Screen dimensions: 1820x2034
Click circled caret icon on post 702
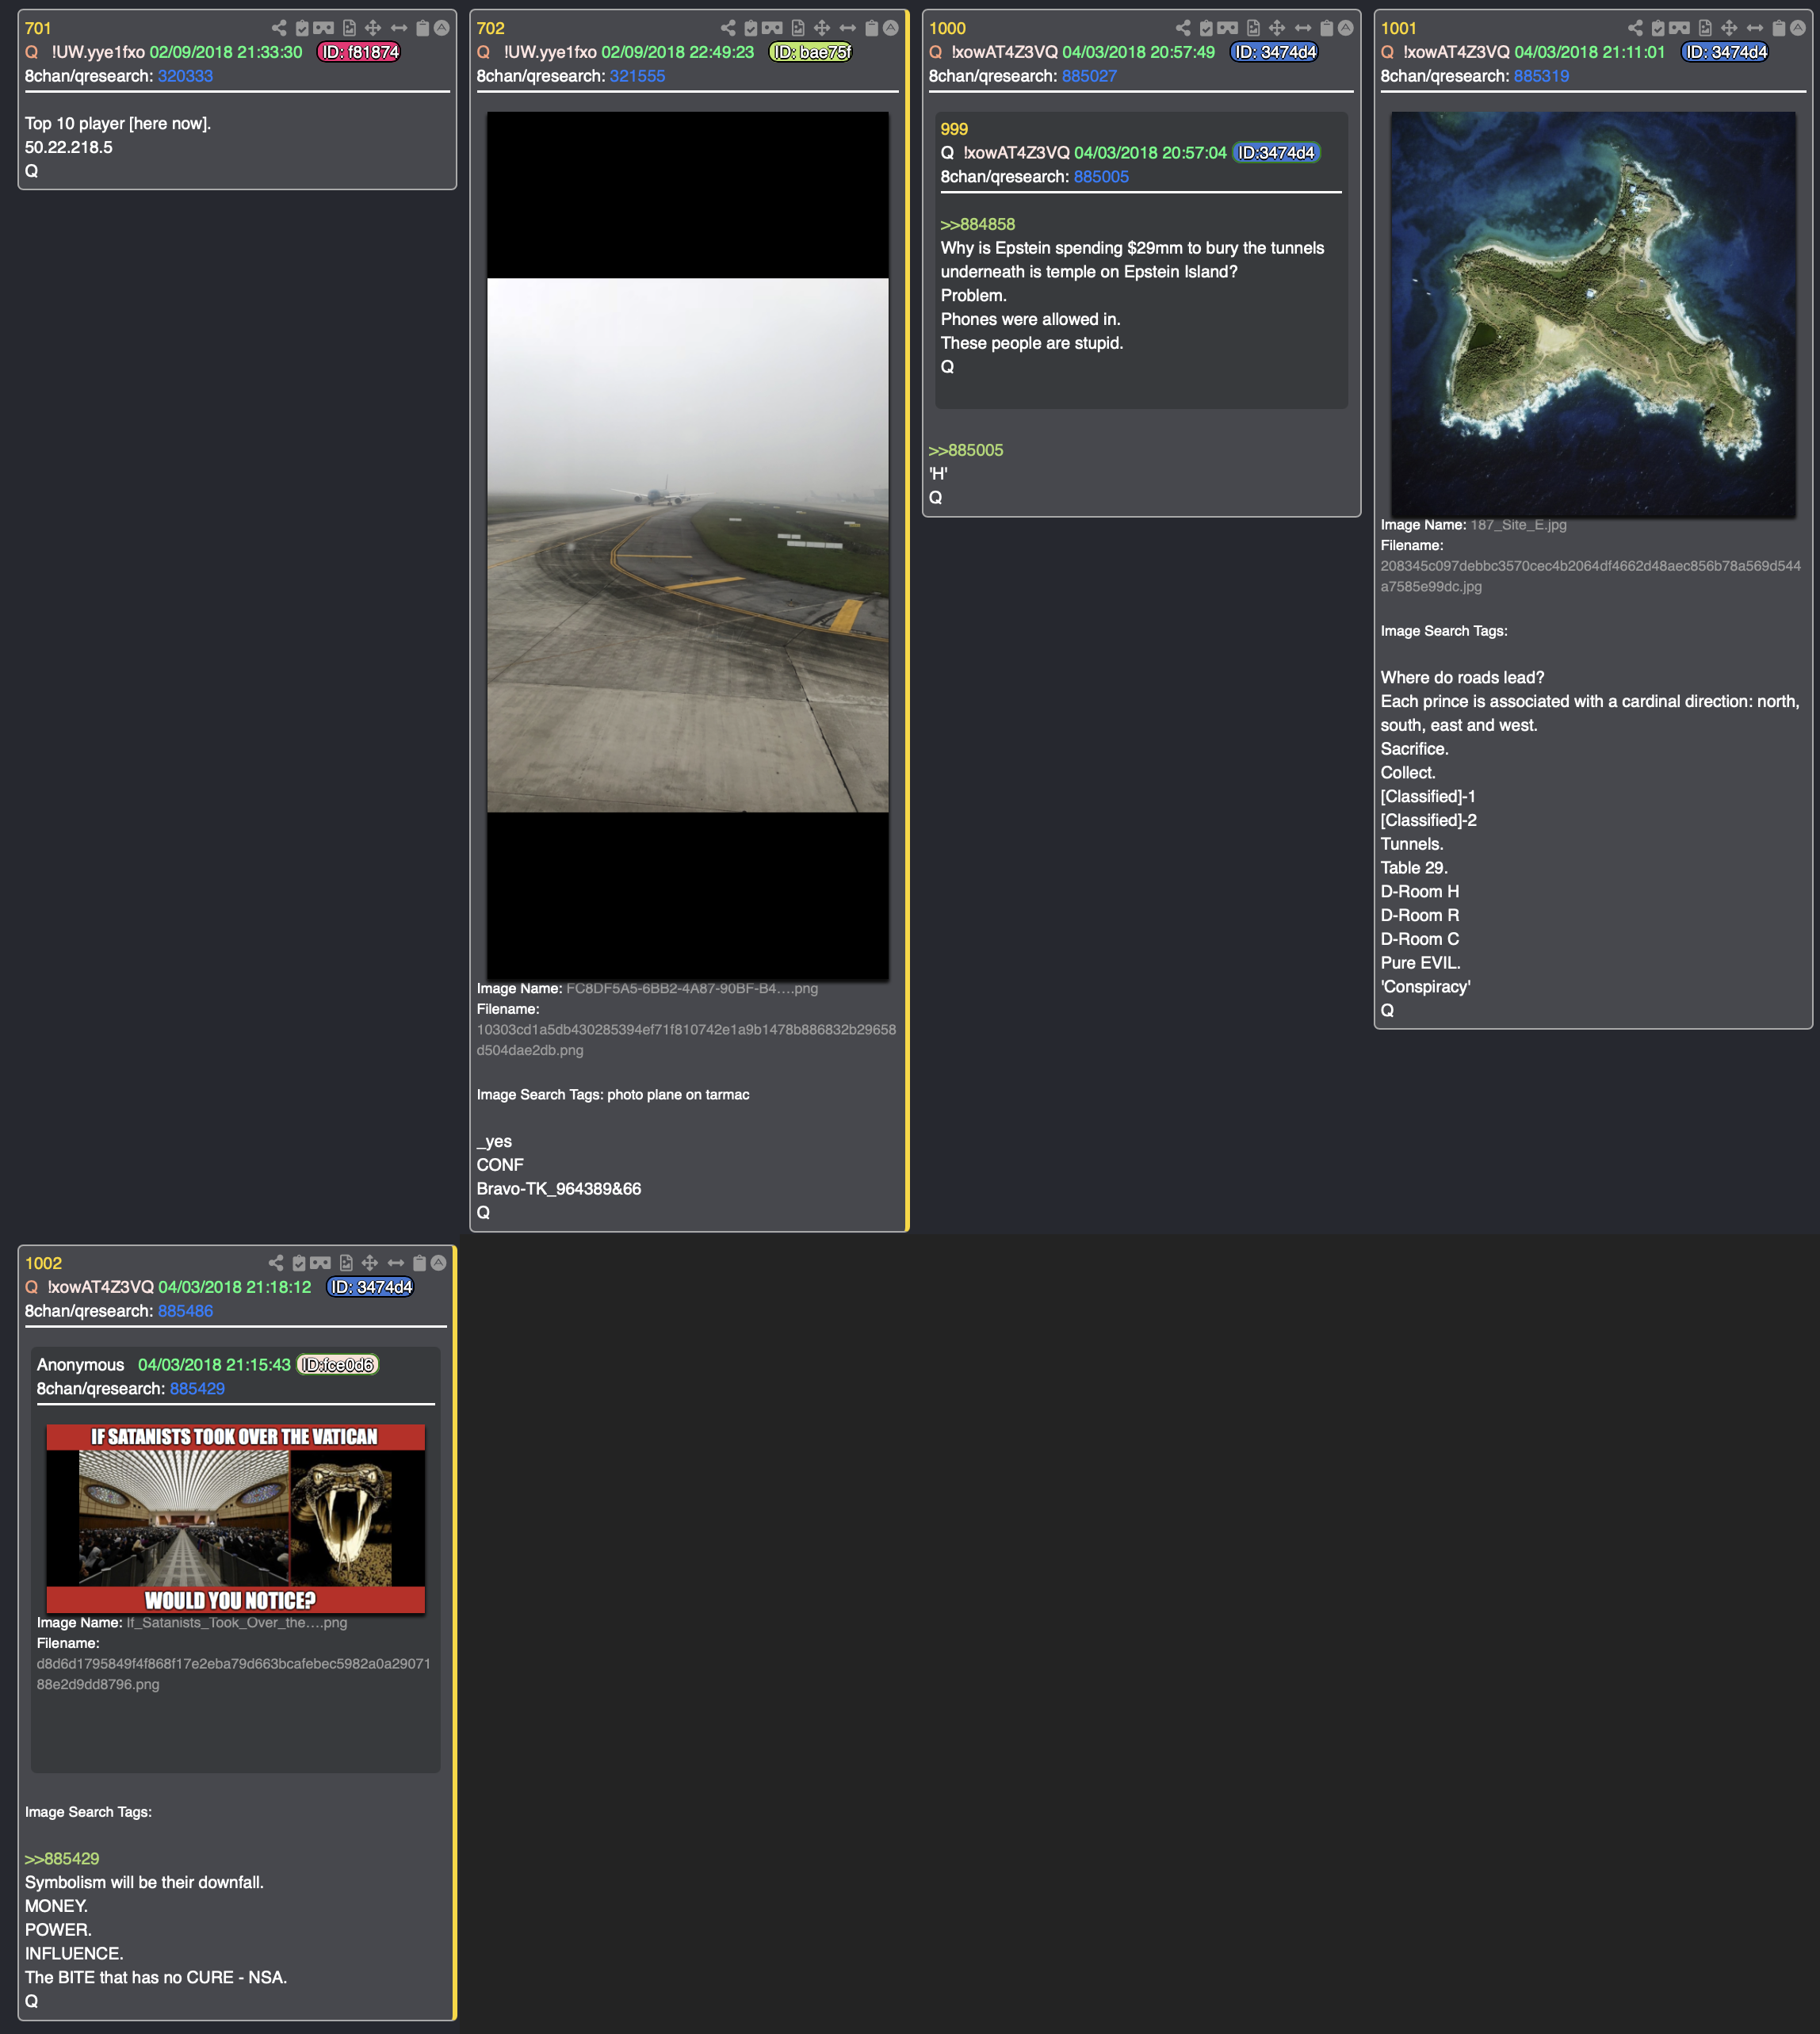pyautogui.click(x=890, y=28)
